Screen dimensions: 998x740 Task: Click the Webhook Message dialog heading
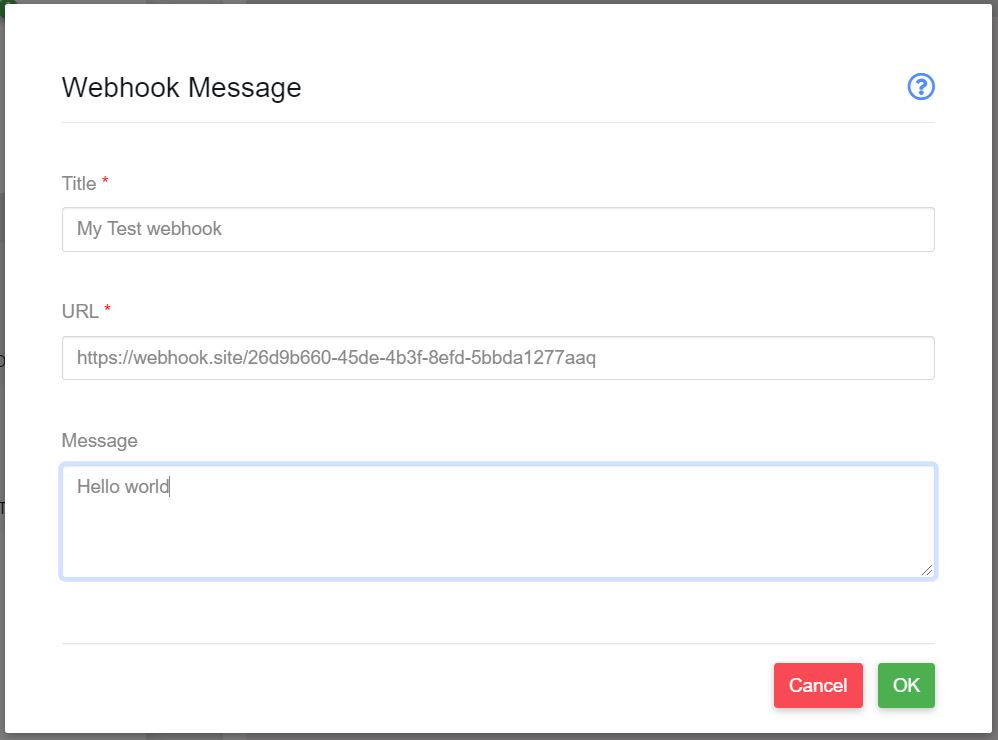pyautogui.click(x=181, y=88)
